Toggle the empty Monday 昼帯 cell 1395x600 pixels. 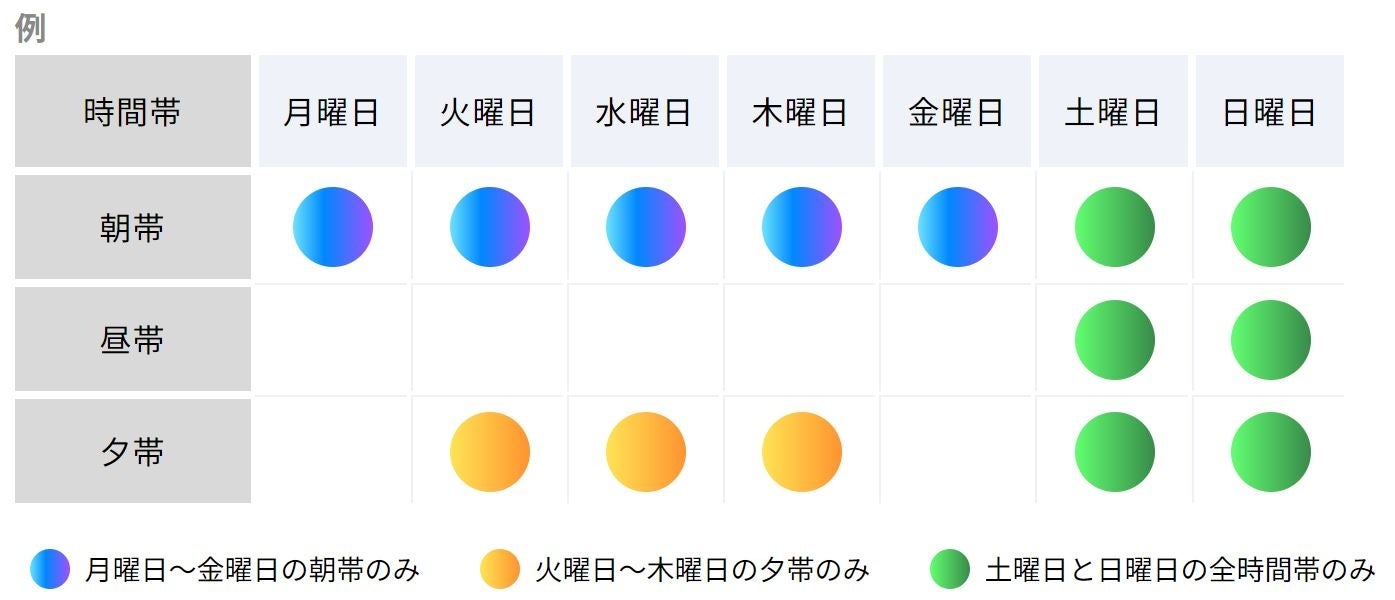click(333, 340)
